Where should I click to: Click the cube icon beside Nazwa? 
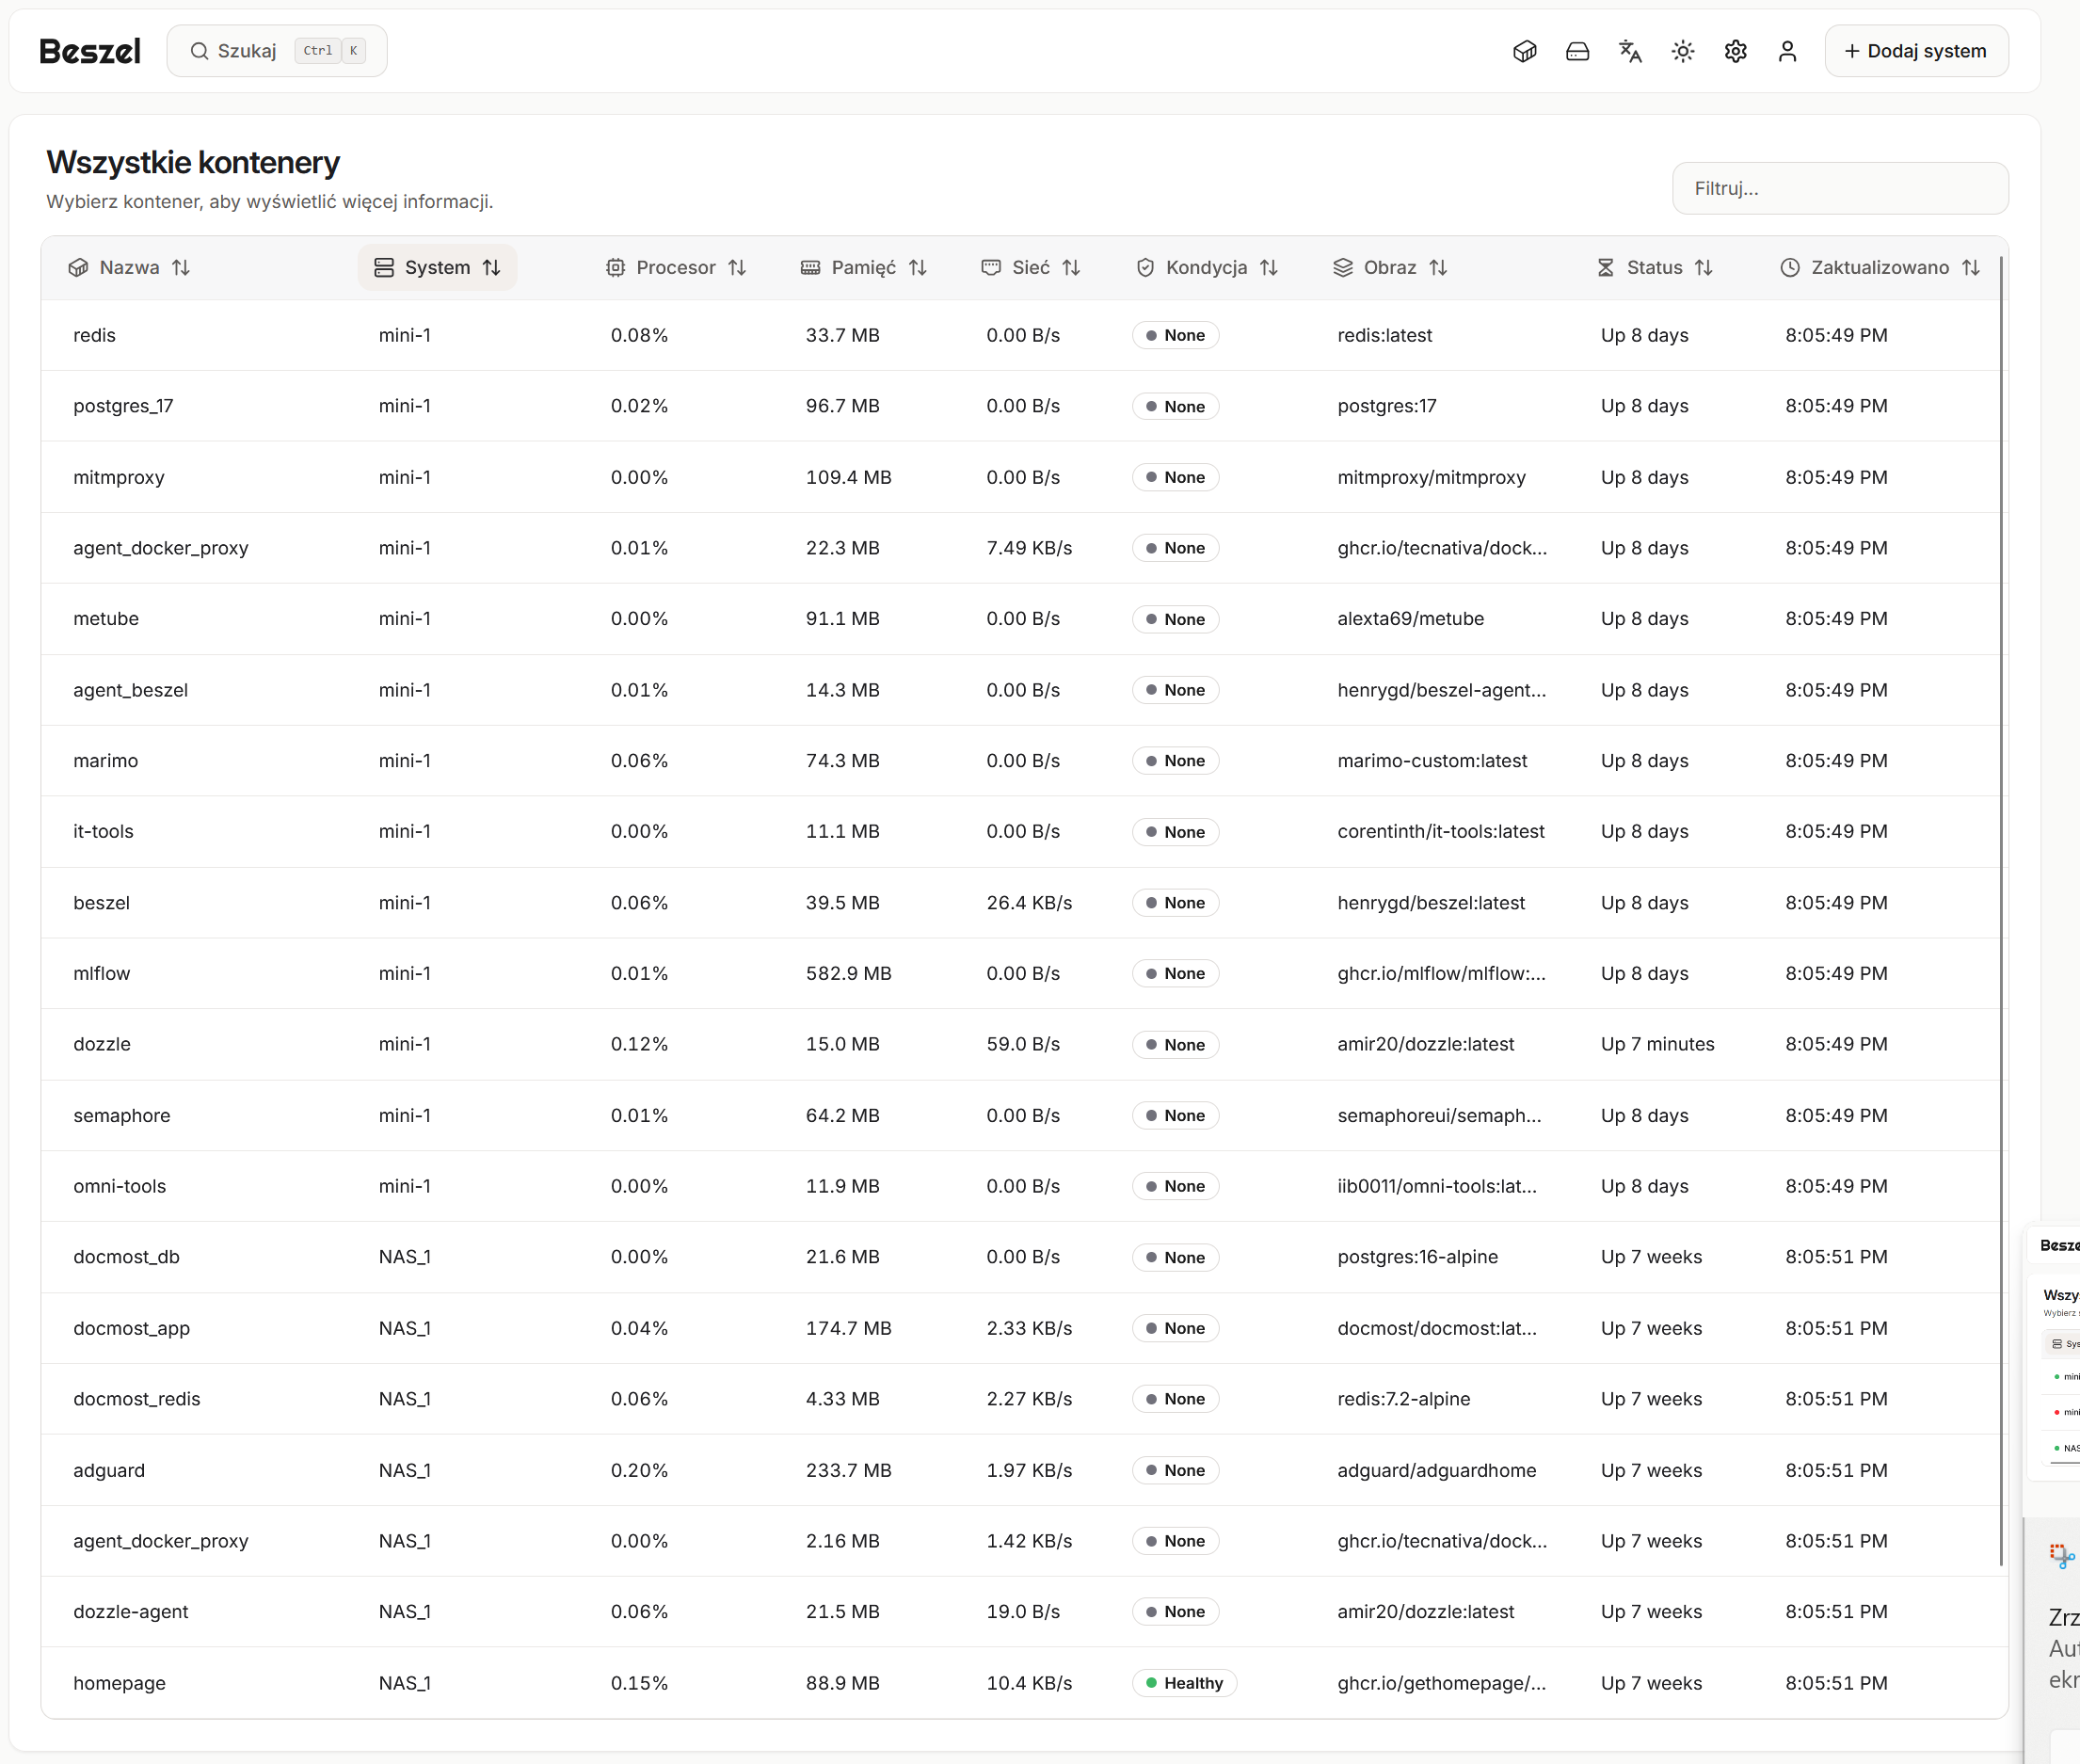click(x=78, y=267)
